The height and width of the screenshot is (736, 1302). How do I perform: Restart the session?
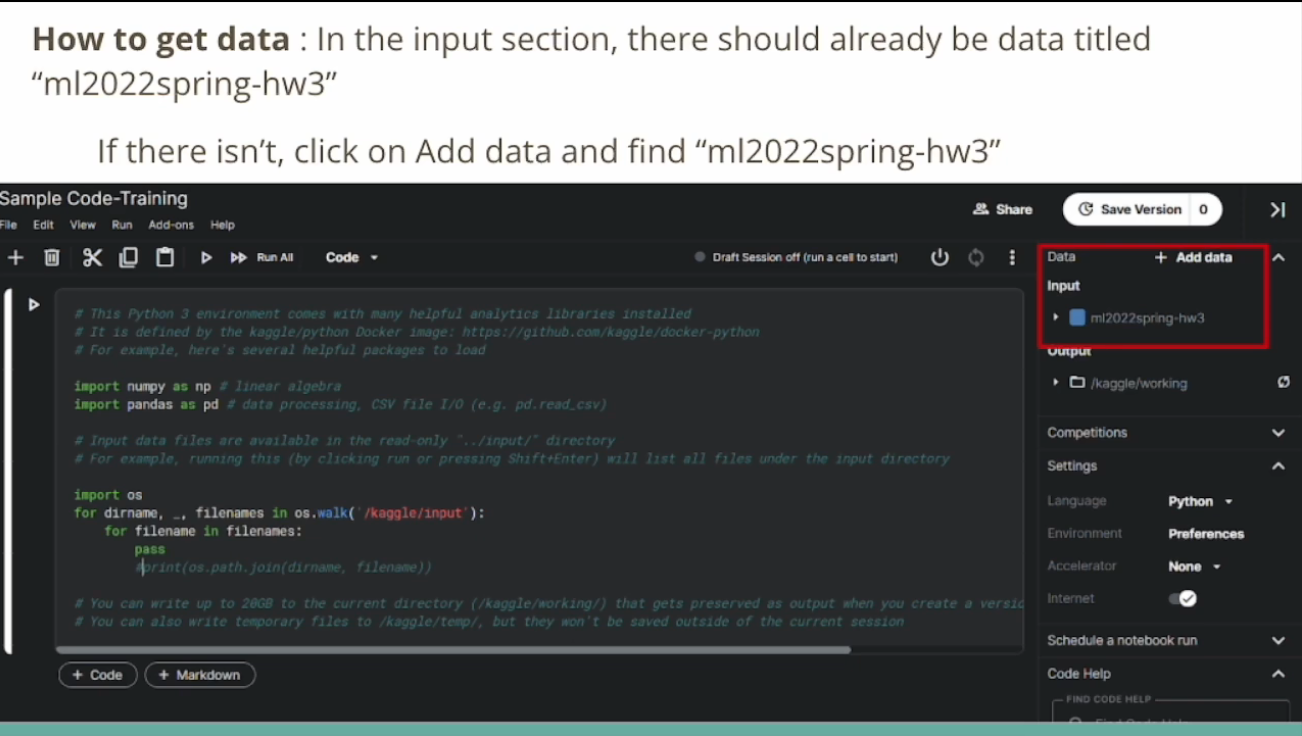[975, 257]
